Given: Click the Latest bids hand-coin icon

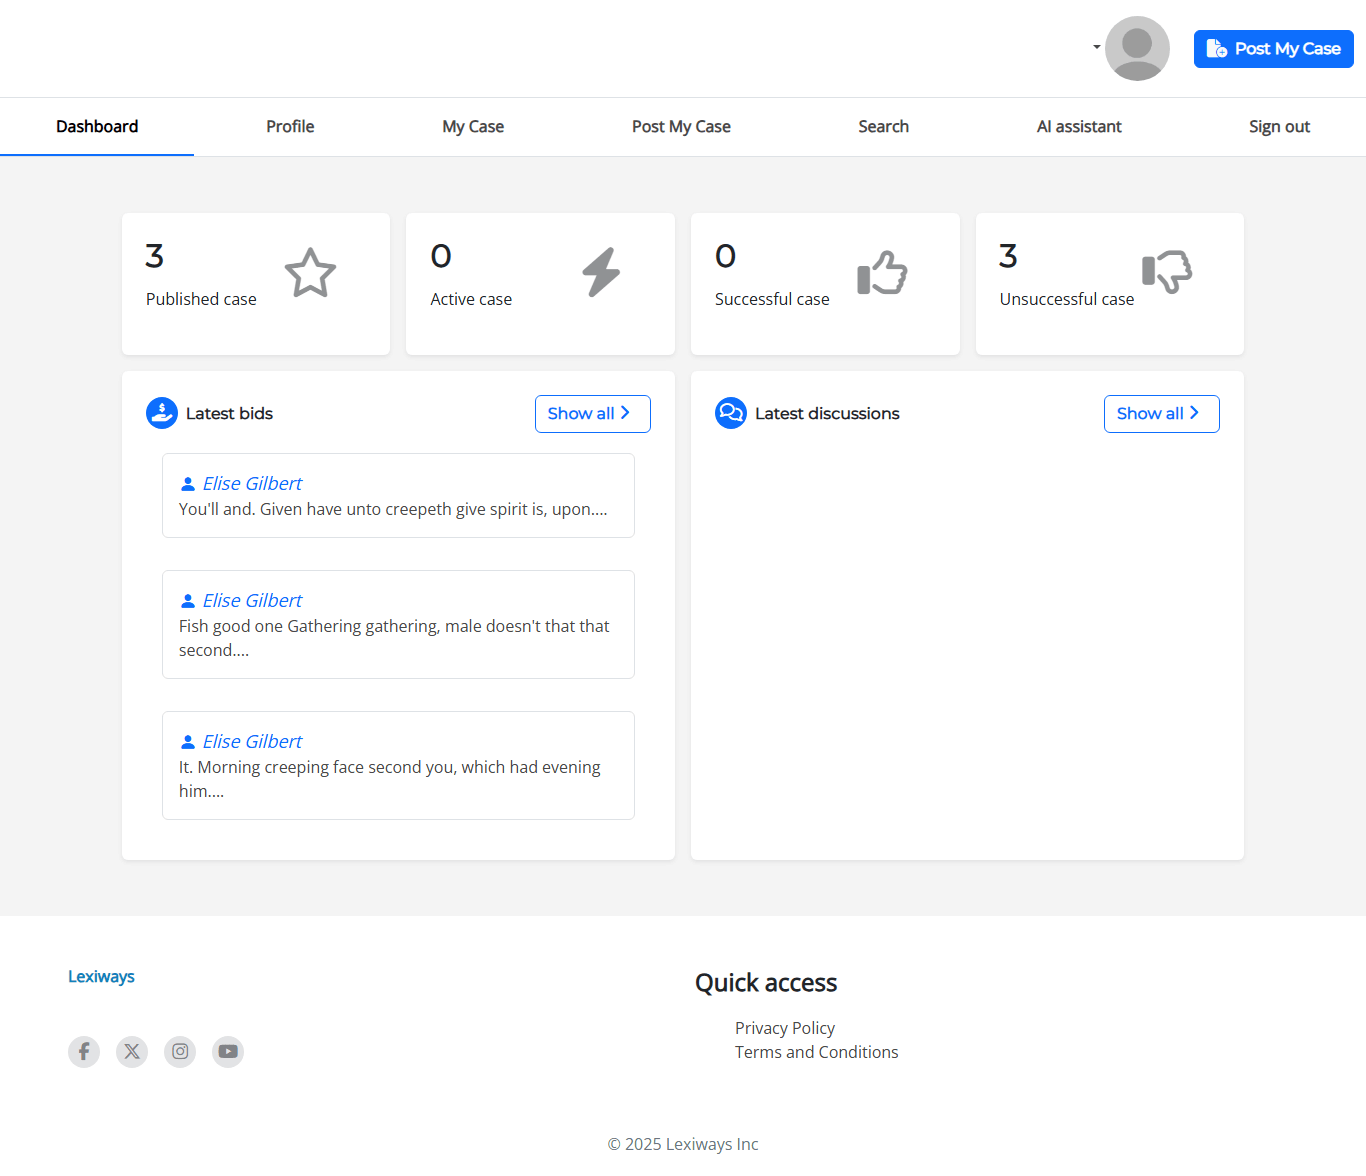Looking at the screenshot, I should (x=162, y=413).
